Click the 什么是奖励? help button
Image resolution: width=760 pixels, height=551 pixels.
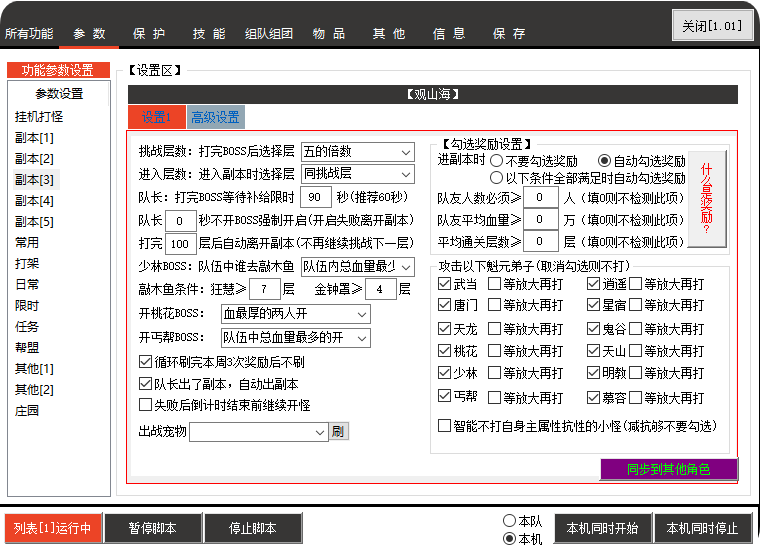coord(707,199)
